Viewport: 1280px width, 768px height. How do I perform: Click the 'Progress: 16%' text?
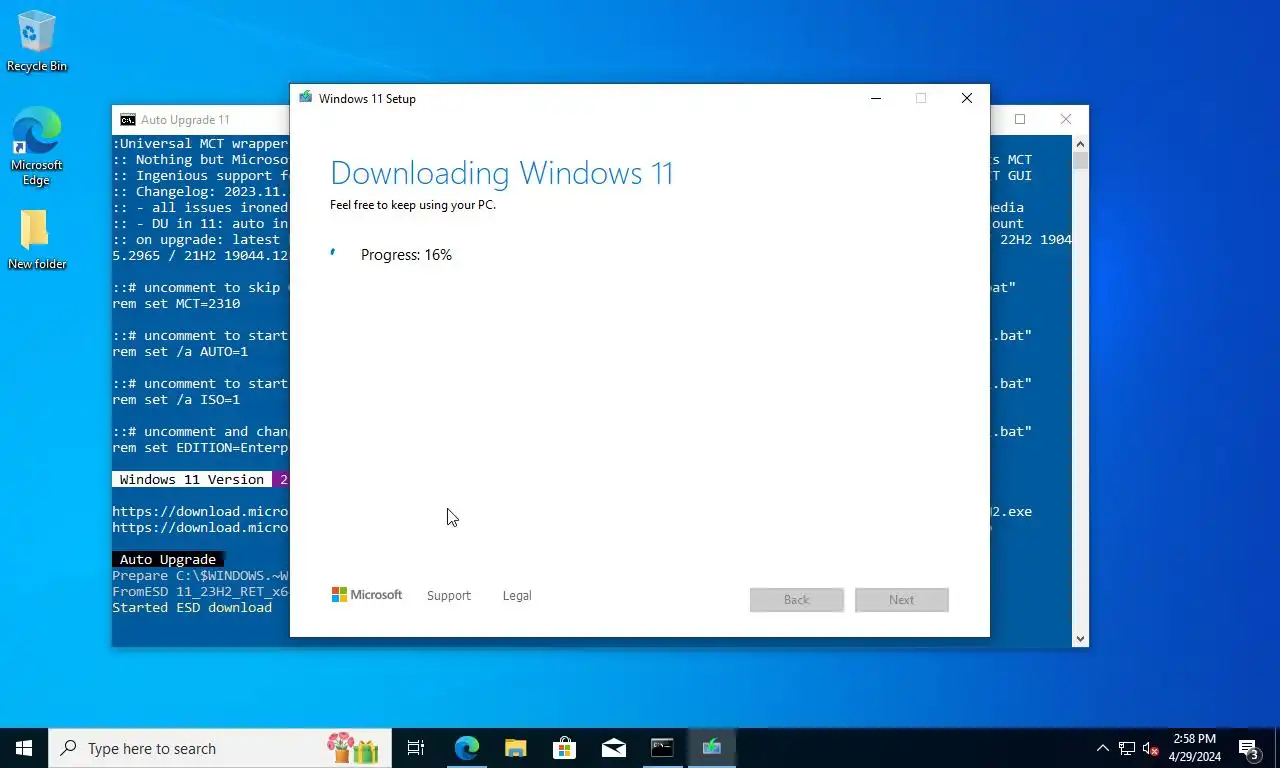coord(406,255)
